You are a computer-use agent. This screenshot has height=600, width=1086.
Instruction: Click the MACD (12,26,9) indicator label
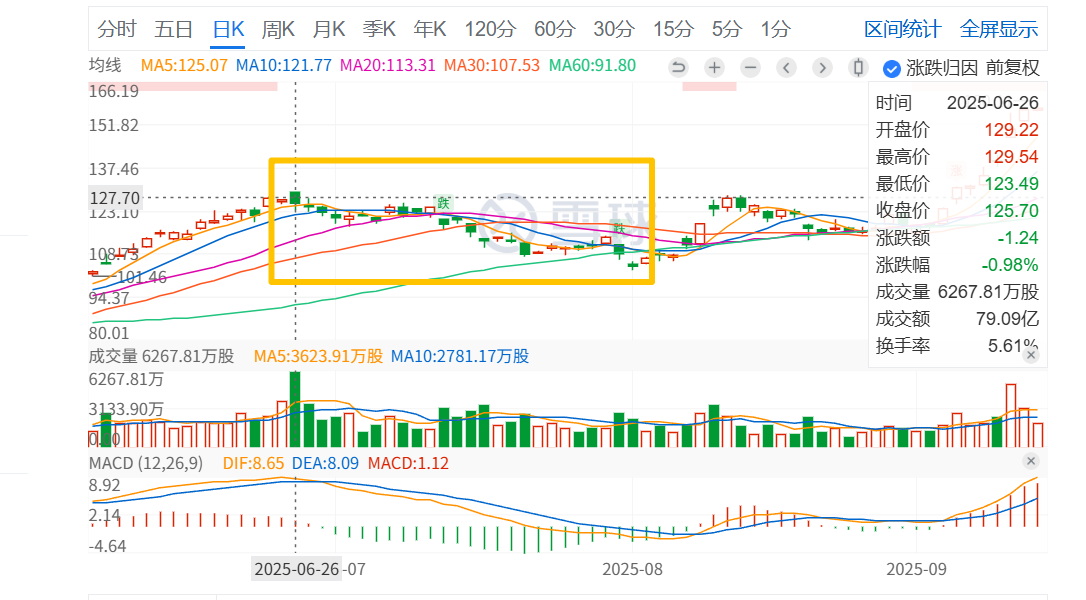click(146, 463)
